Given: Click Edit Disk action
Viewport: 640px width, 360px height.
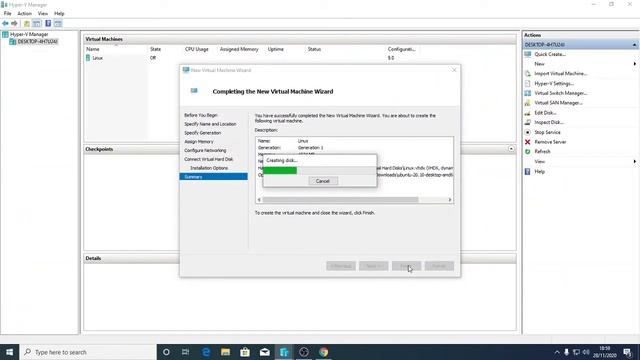Looking at the screenshot, I should tap(545, 113).
